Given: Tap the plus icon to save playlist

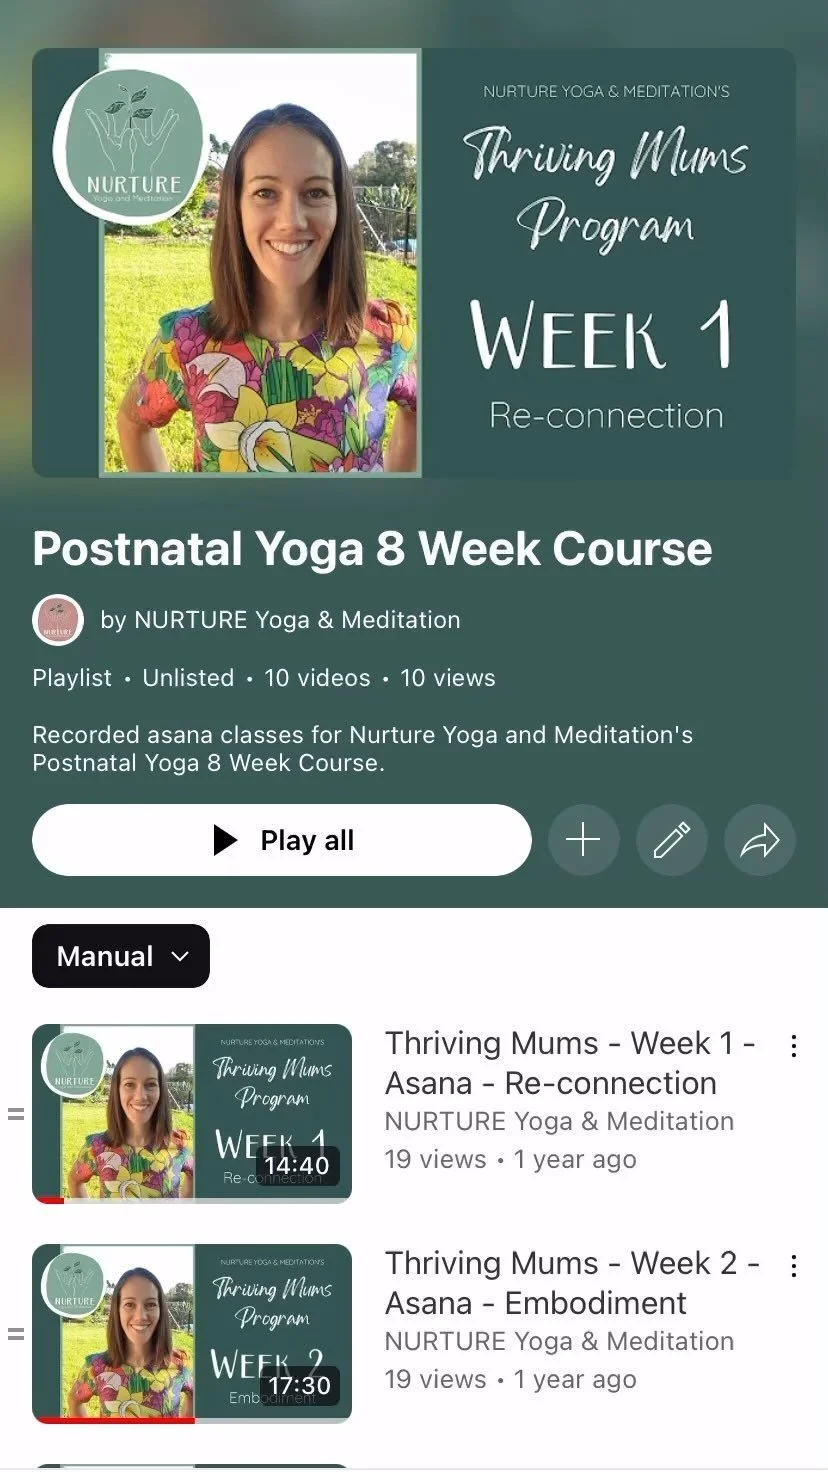Looking at the screenshot, I should pos(583,840).
